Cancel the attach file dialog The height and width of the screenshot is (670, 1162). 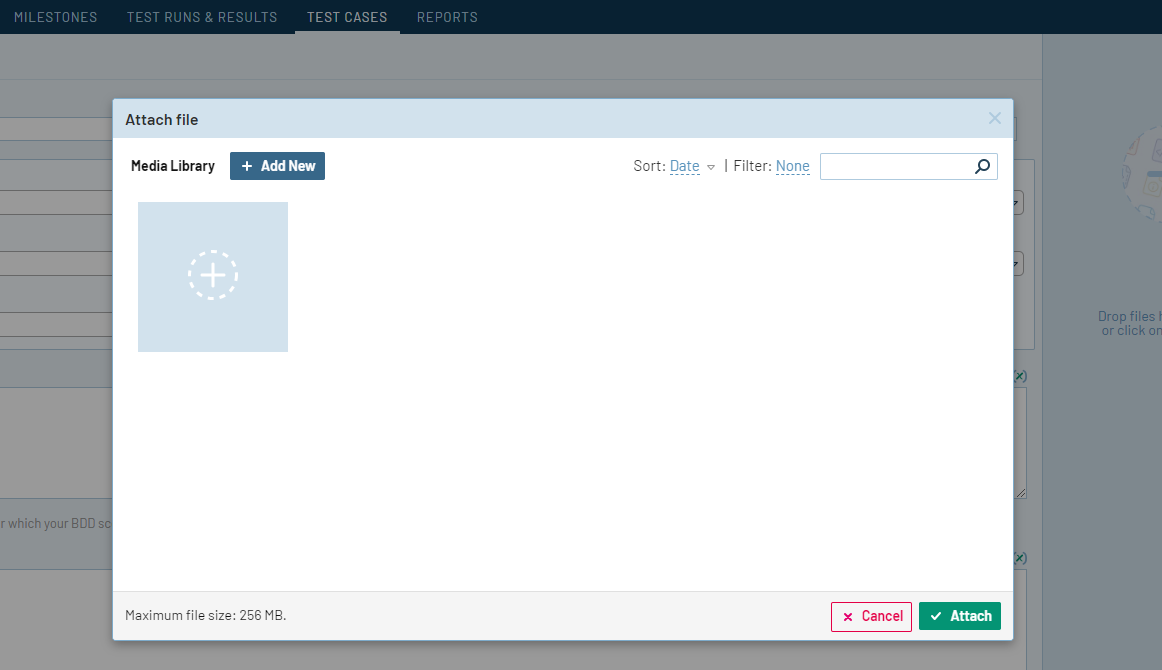click(x=872, y=617)
